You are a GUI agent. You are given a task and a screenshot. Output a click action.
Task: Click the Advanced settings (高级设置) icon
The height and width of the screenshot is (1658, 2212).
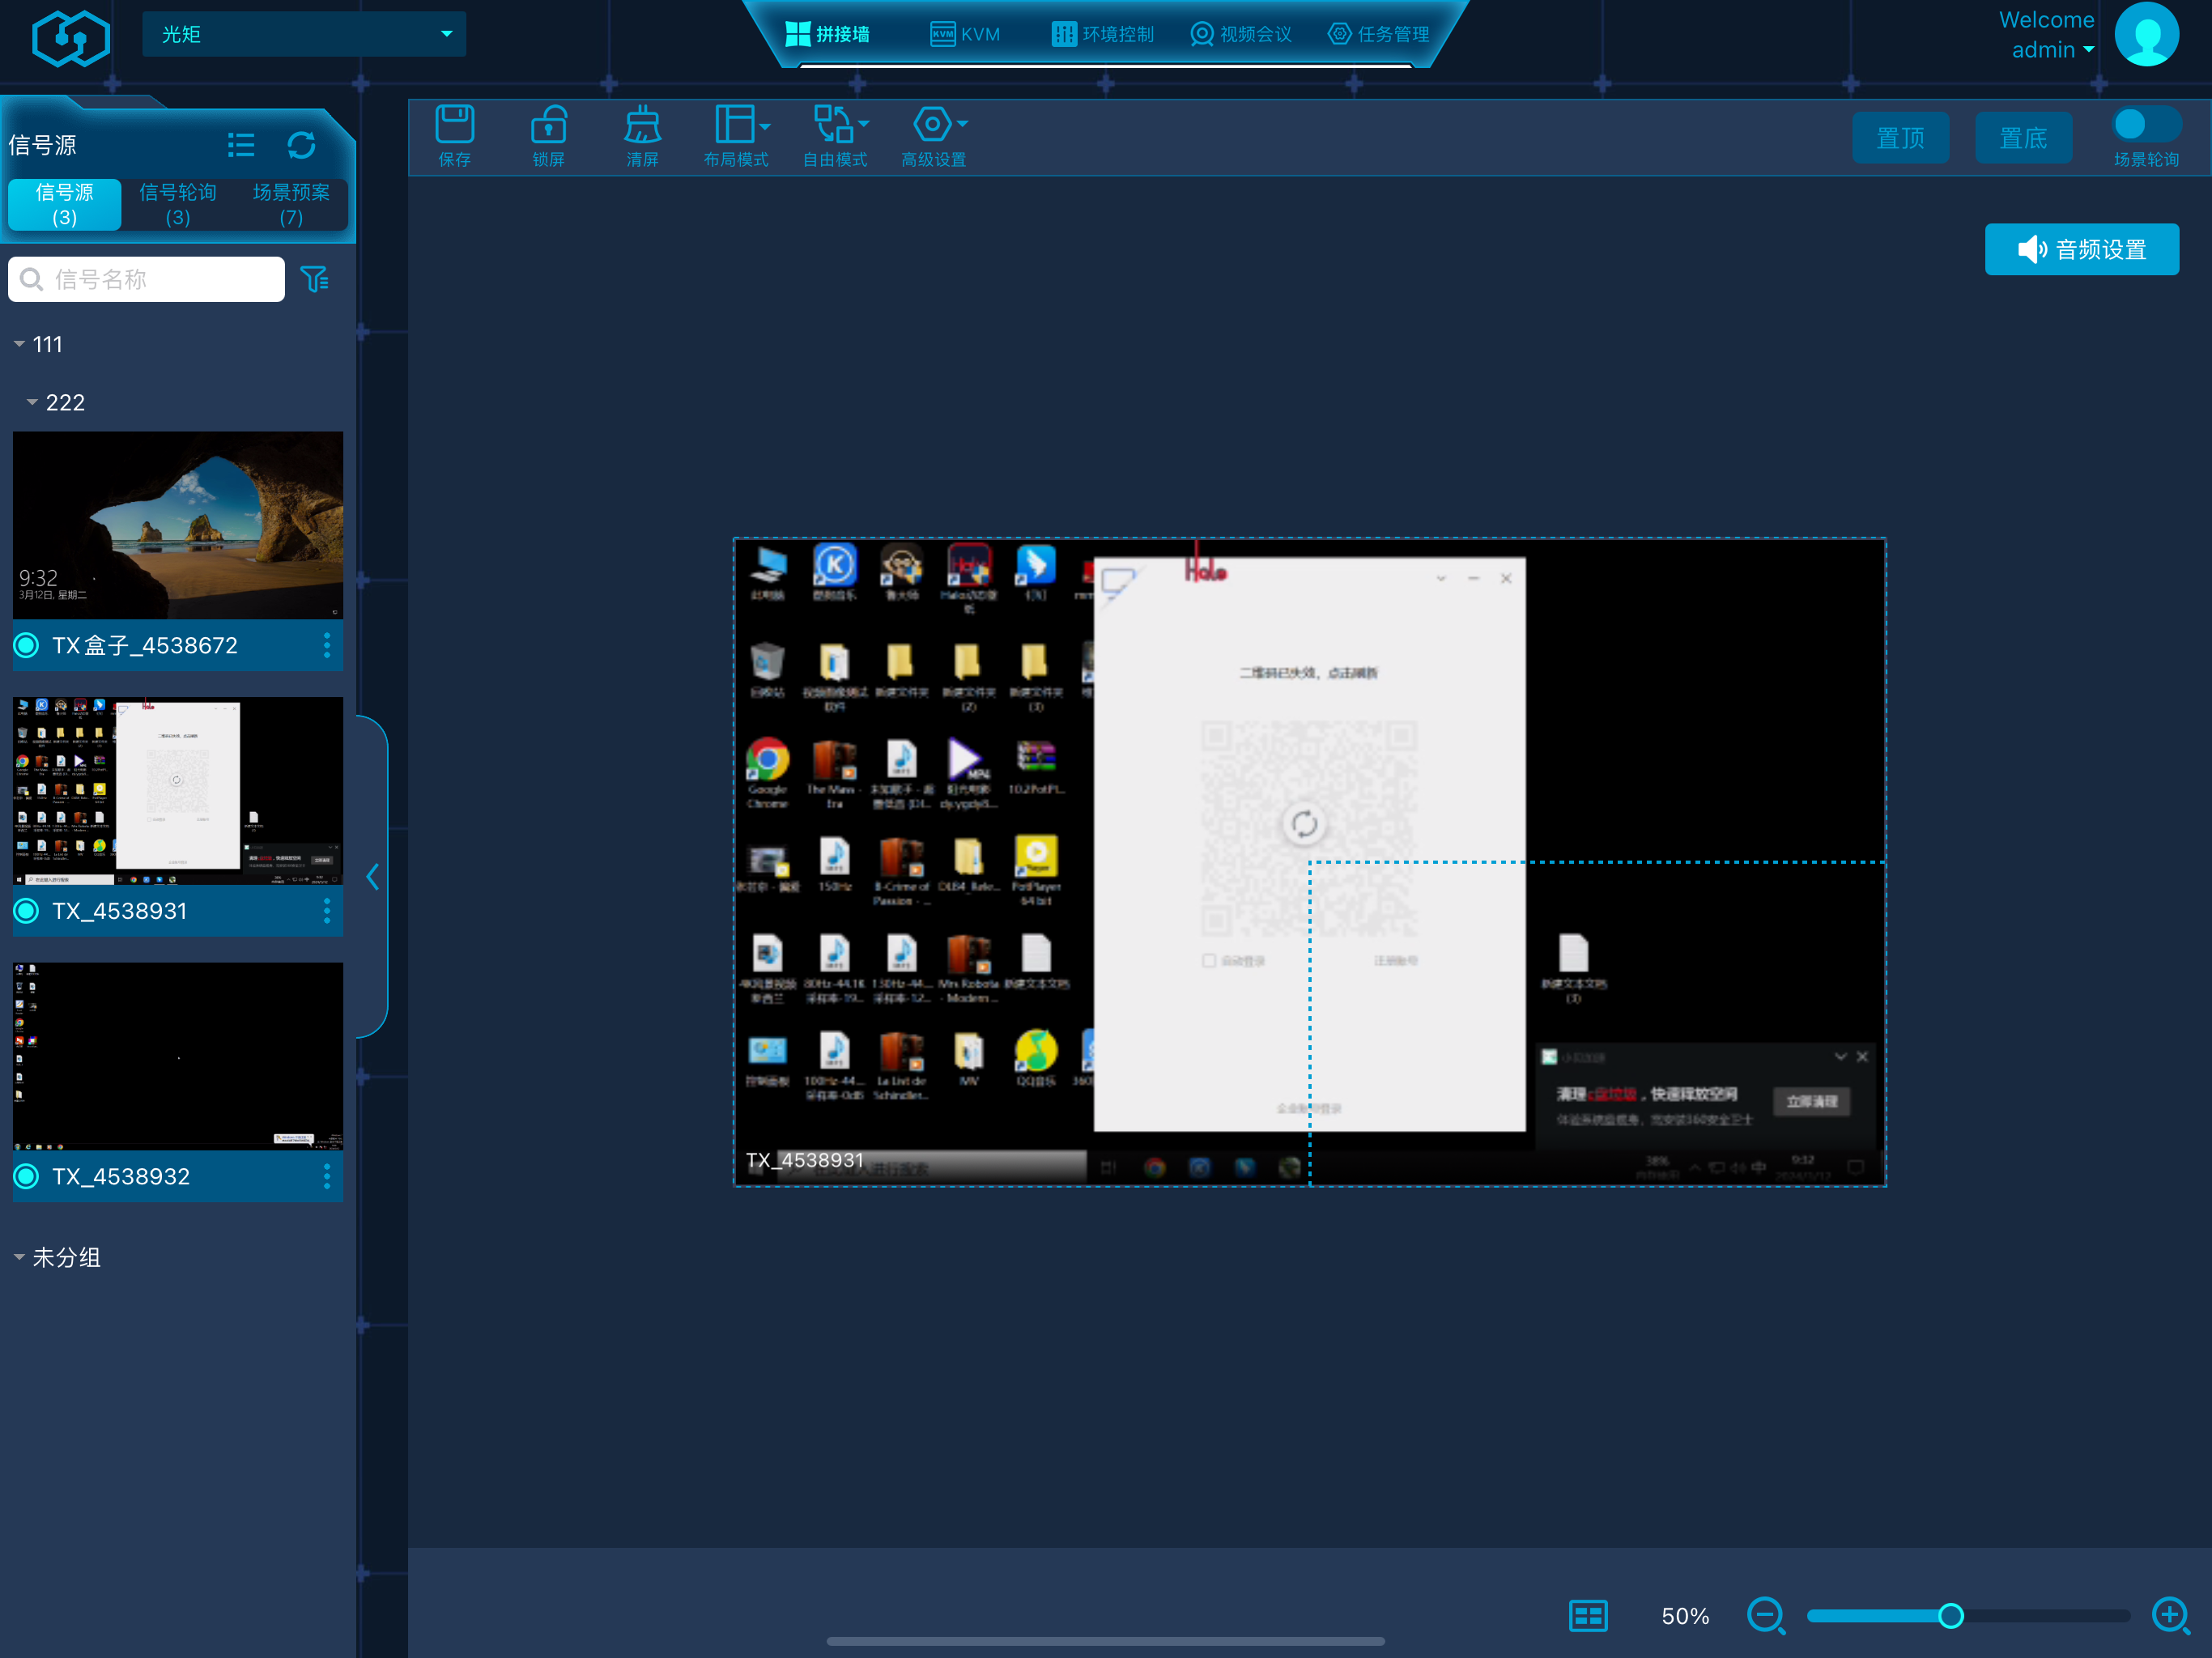[x=931, y=124]
